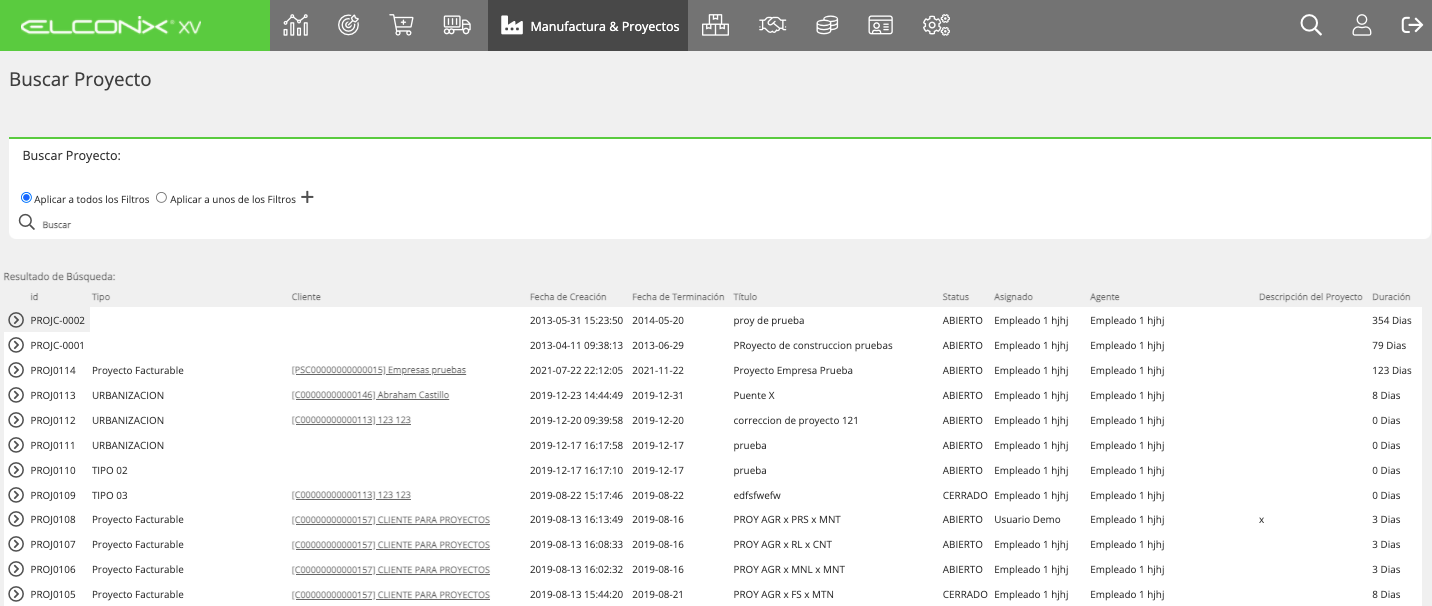This screenshot has height=606, width=1432.
Task: Open the handshake module icon
Action: click(x=772, y=25)
